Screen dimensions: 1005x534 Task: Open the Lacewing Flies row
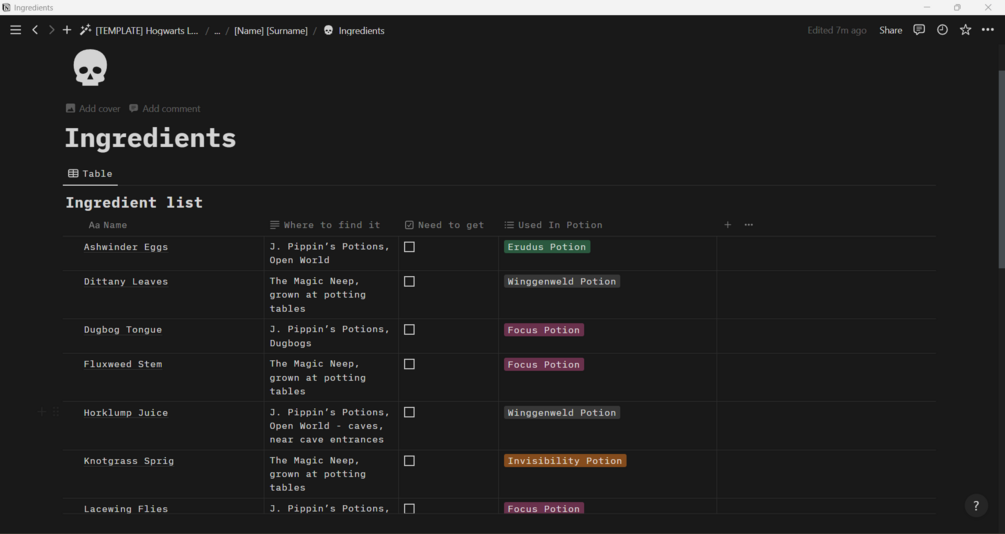126,508
